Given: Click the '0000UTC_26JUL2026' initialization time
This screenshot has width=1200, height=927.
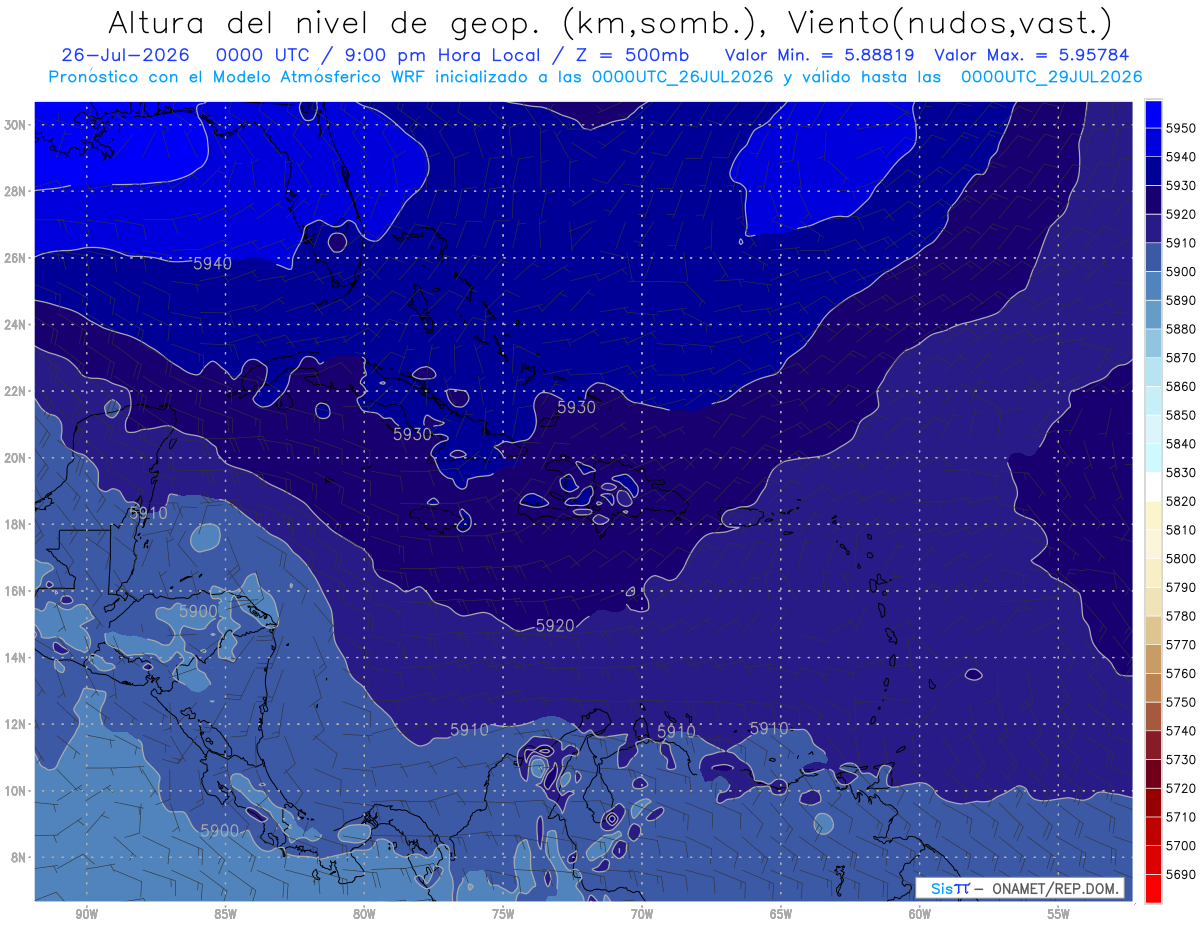Looking at the screenshot, I should [682, 77].
